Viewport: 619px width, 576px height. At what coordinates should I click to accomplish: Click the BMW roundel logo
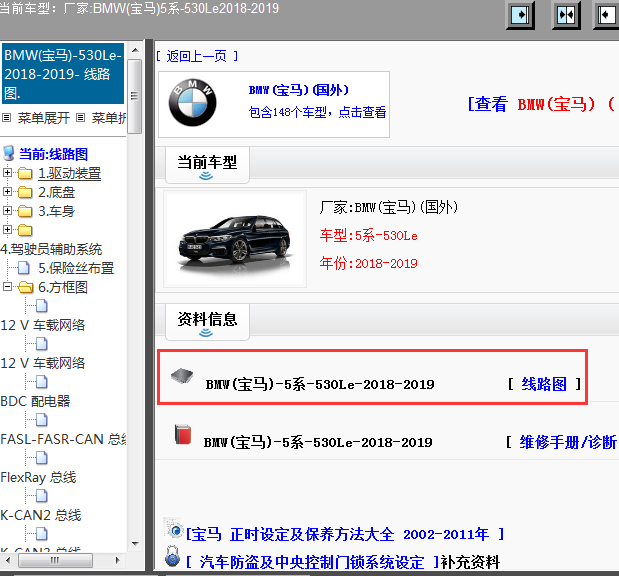pyautogui.click(x=192, y=103)
